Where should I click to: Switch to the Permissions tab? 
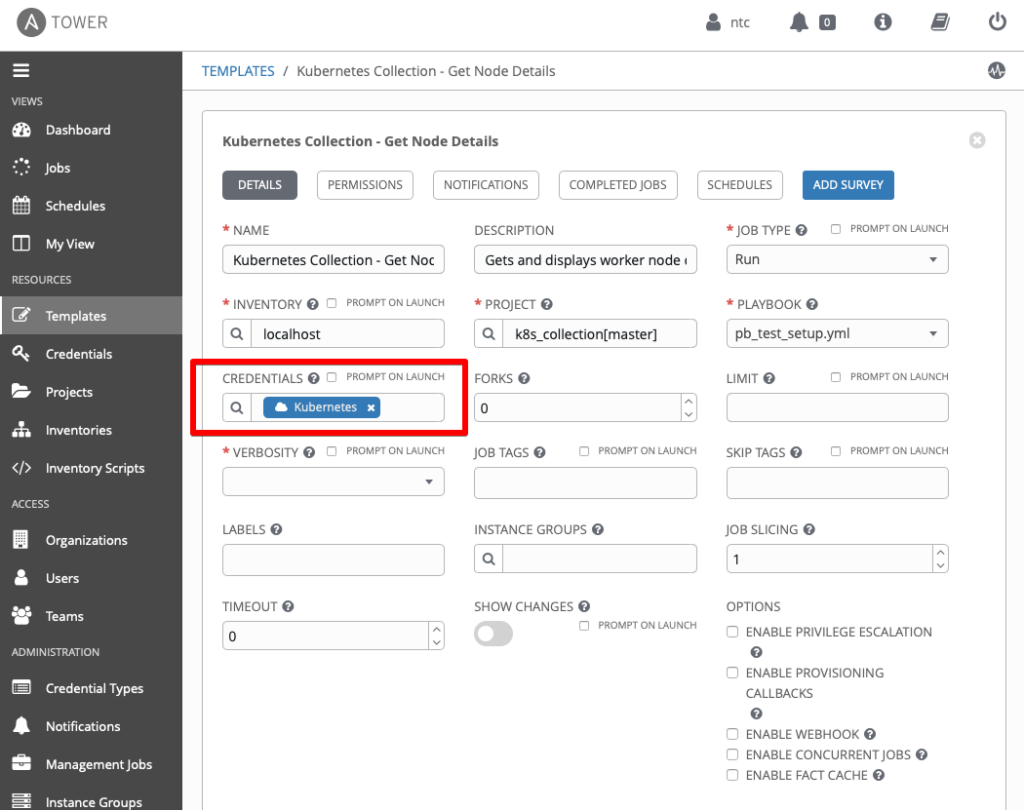pyautogui.click(x=365, y=185)
